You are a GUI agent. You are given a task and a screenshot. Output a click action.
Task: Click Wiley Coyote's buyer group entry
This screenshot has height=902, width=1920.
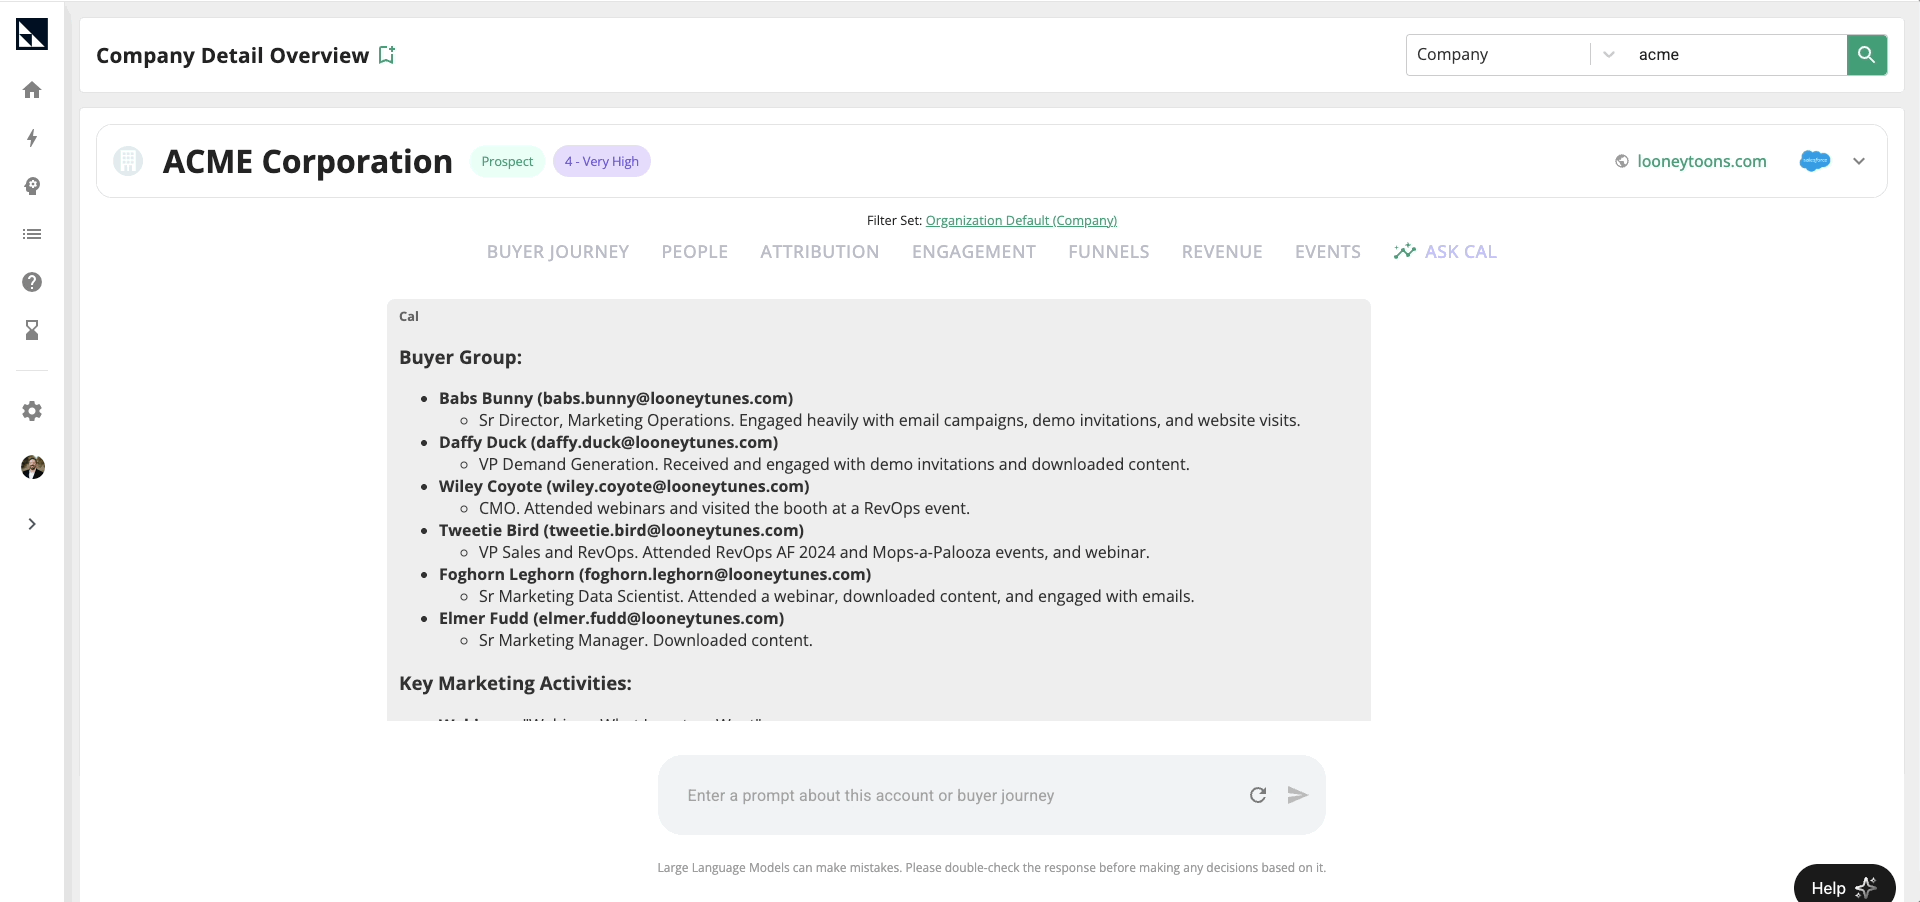[x=624, y=486]
